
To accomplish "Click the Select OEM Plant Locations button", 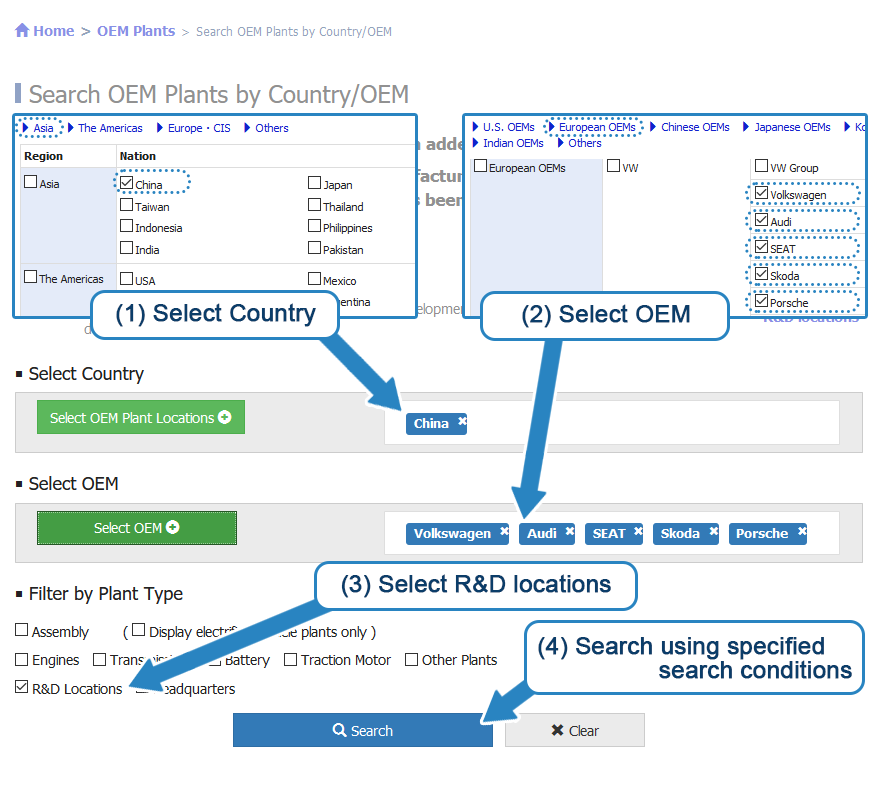I will pyautogui.click(x=141, y=417).
